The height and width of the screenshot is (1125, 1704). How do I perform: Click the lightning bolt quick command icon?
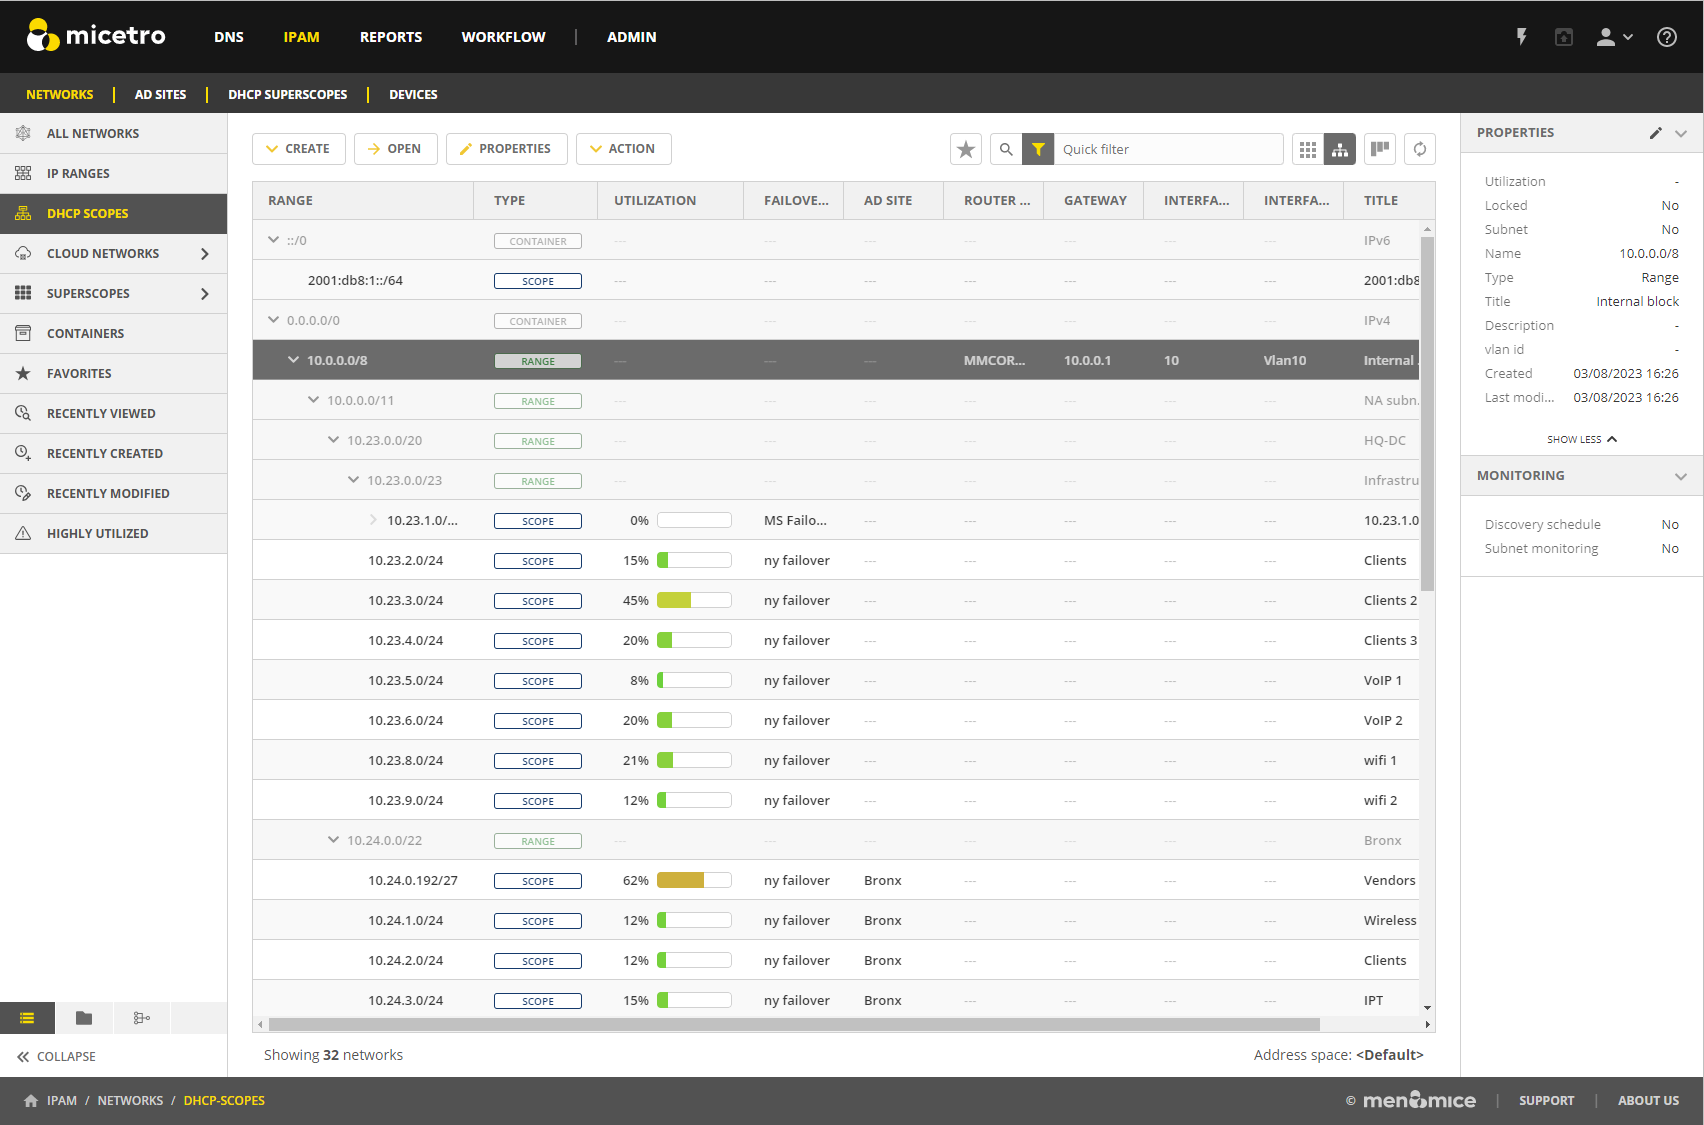tap(1521, 37)
